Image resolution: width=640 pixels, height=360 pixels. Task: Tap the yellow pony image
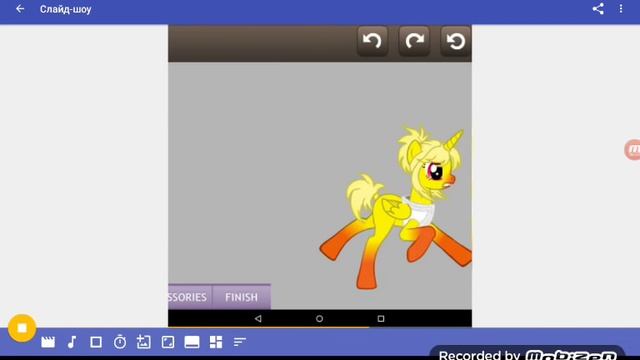396,208
